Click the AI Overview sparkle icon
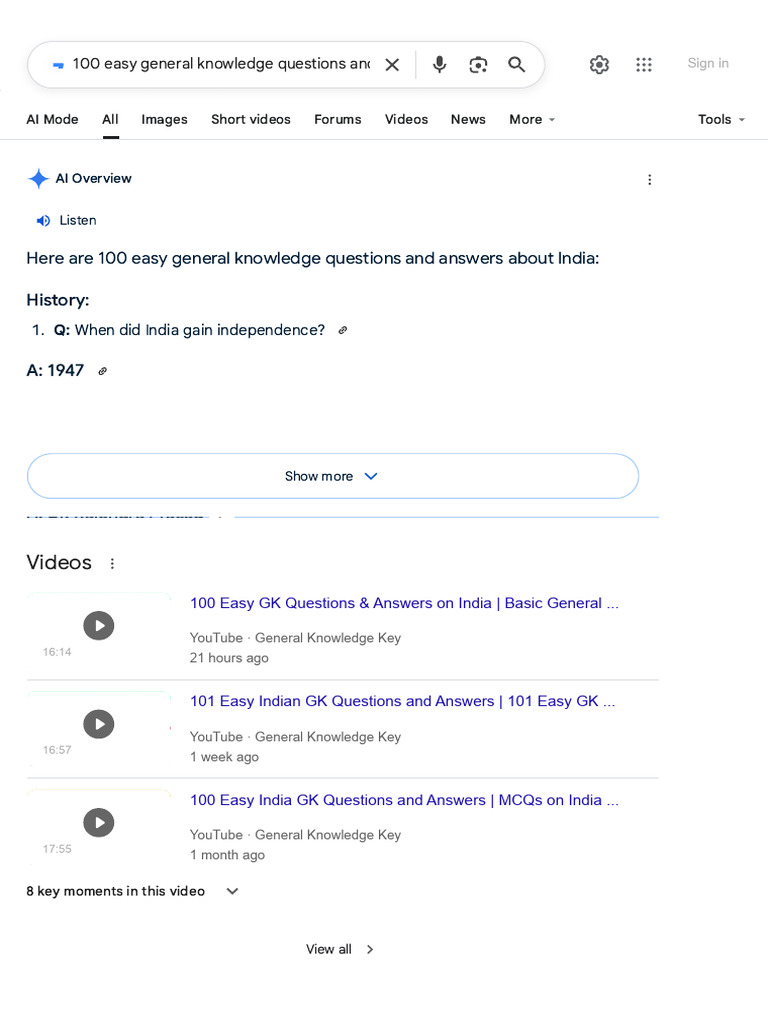This screenshot has height=1024, width=768. coord(39,178)
